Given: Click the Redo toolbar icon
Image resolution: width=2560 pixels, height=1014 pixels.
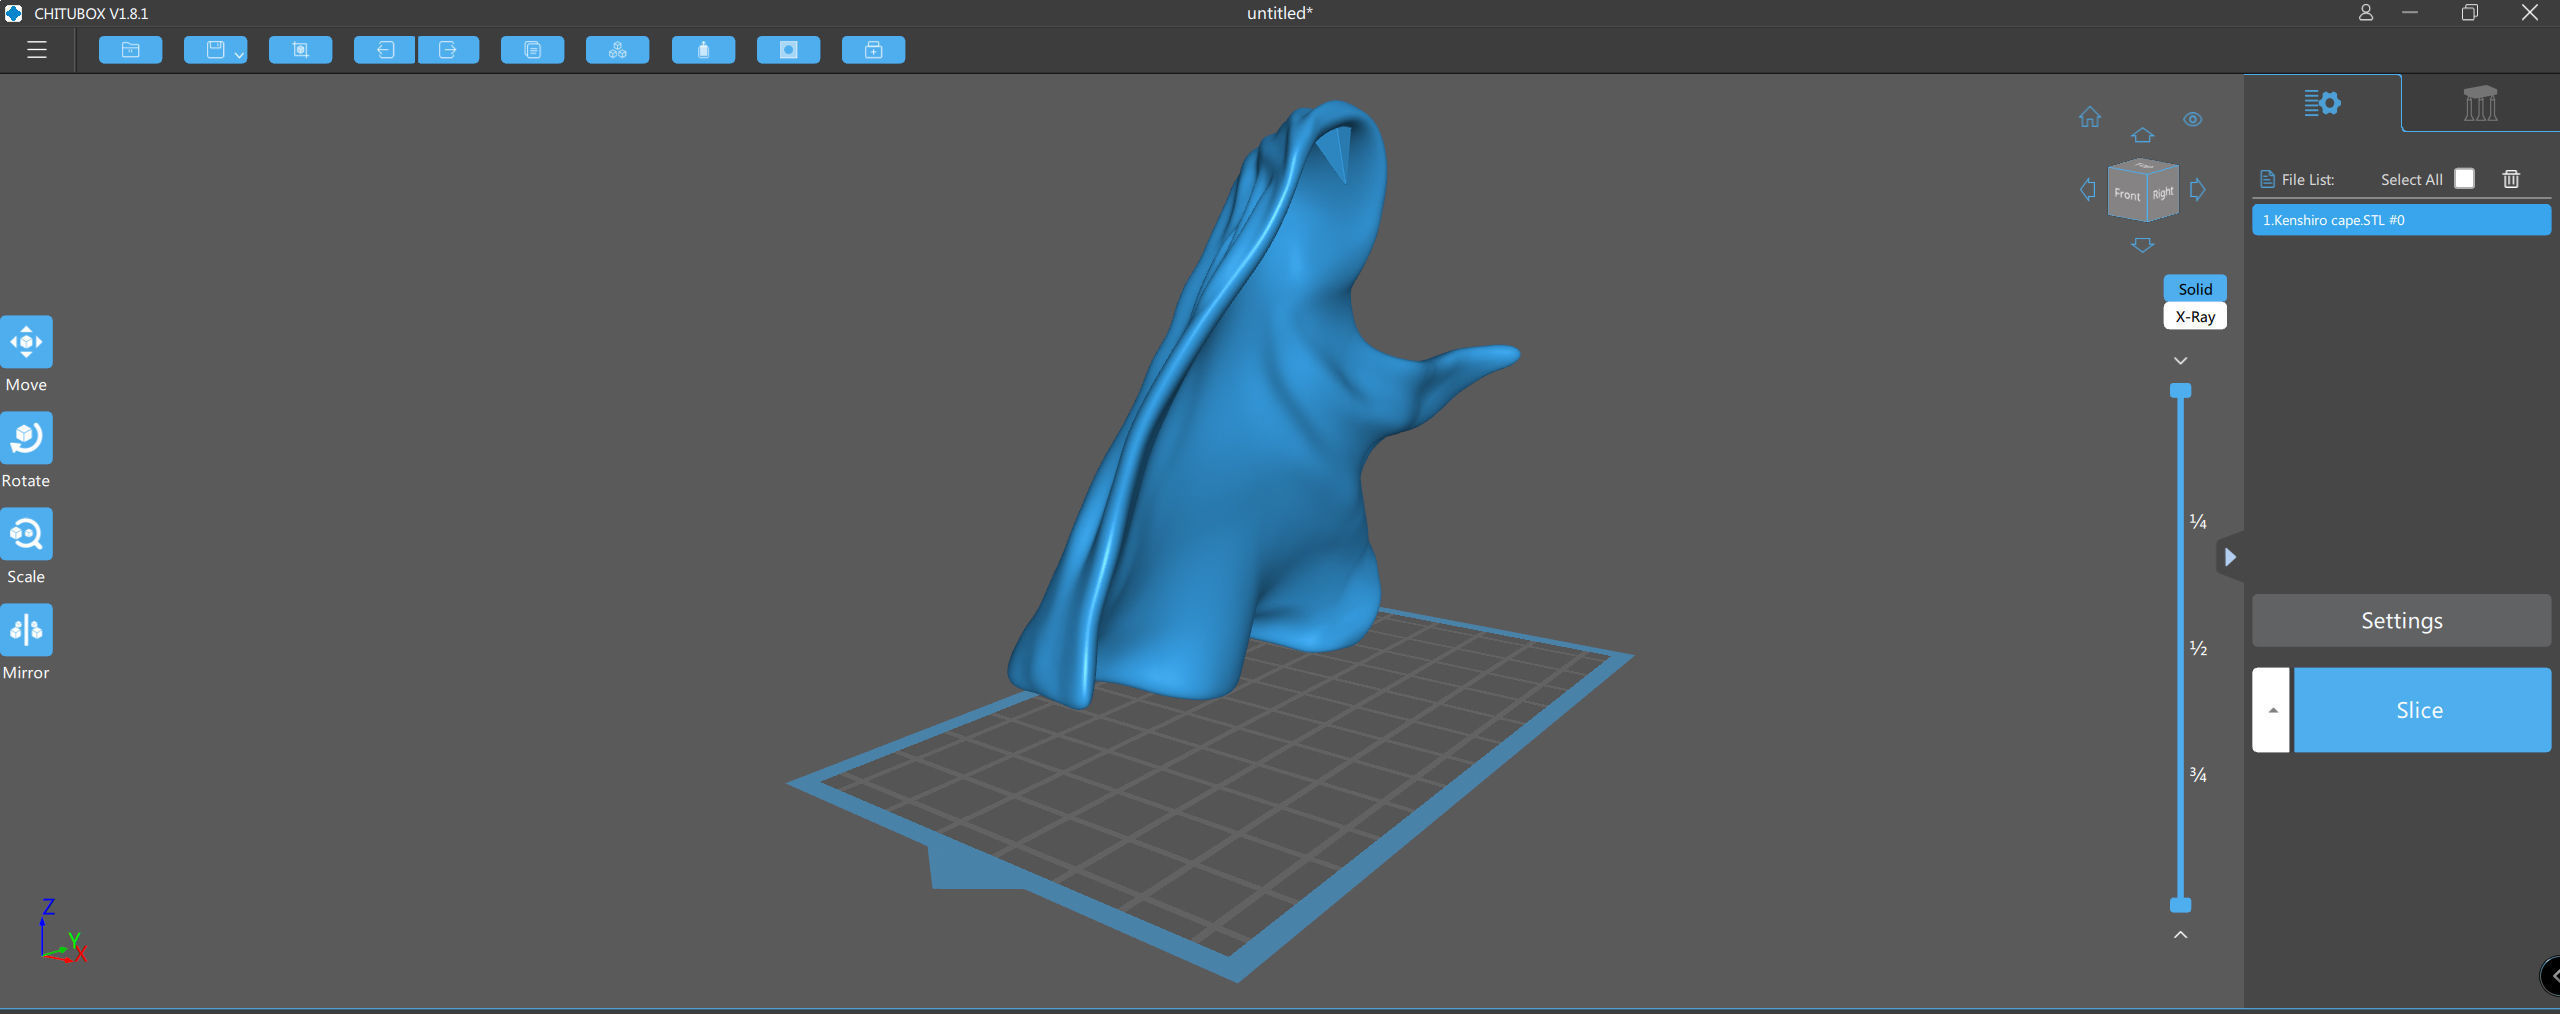Looking at the screenshot, I should point(448,50).
